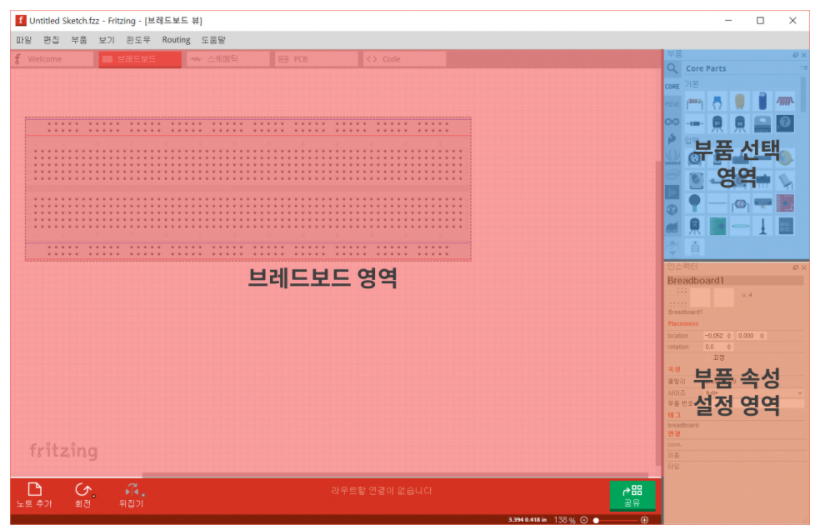
Task: Open the 파일 menu
Action: coord(24,40)
